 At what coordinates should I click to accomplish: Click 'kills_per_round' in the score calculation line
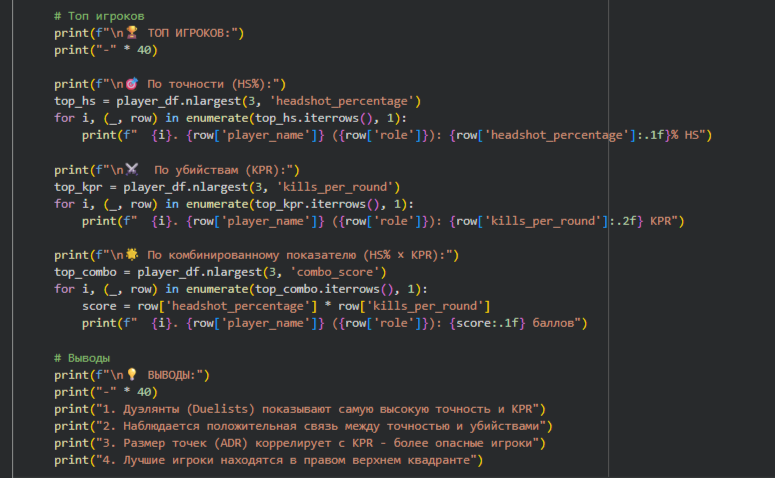[x=425, y=306]
